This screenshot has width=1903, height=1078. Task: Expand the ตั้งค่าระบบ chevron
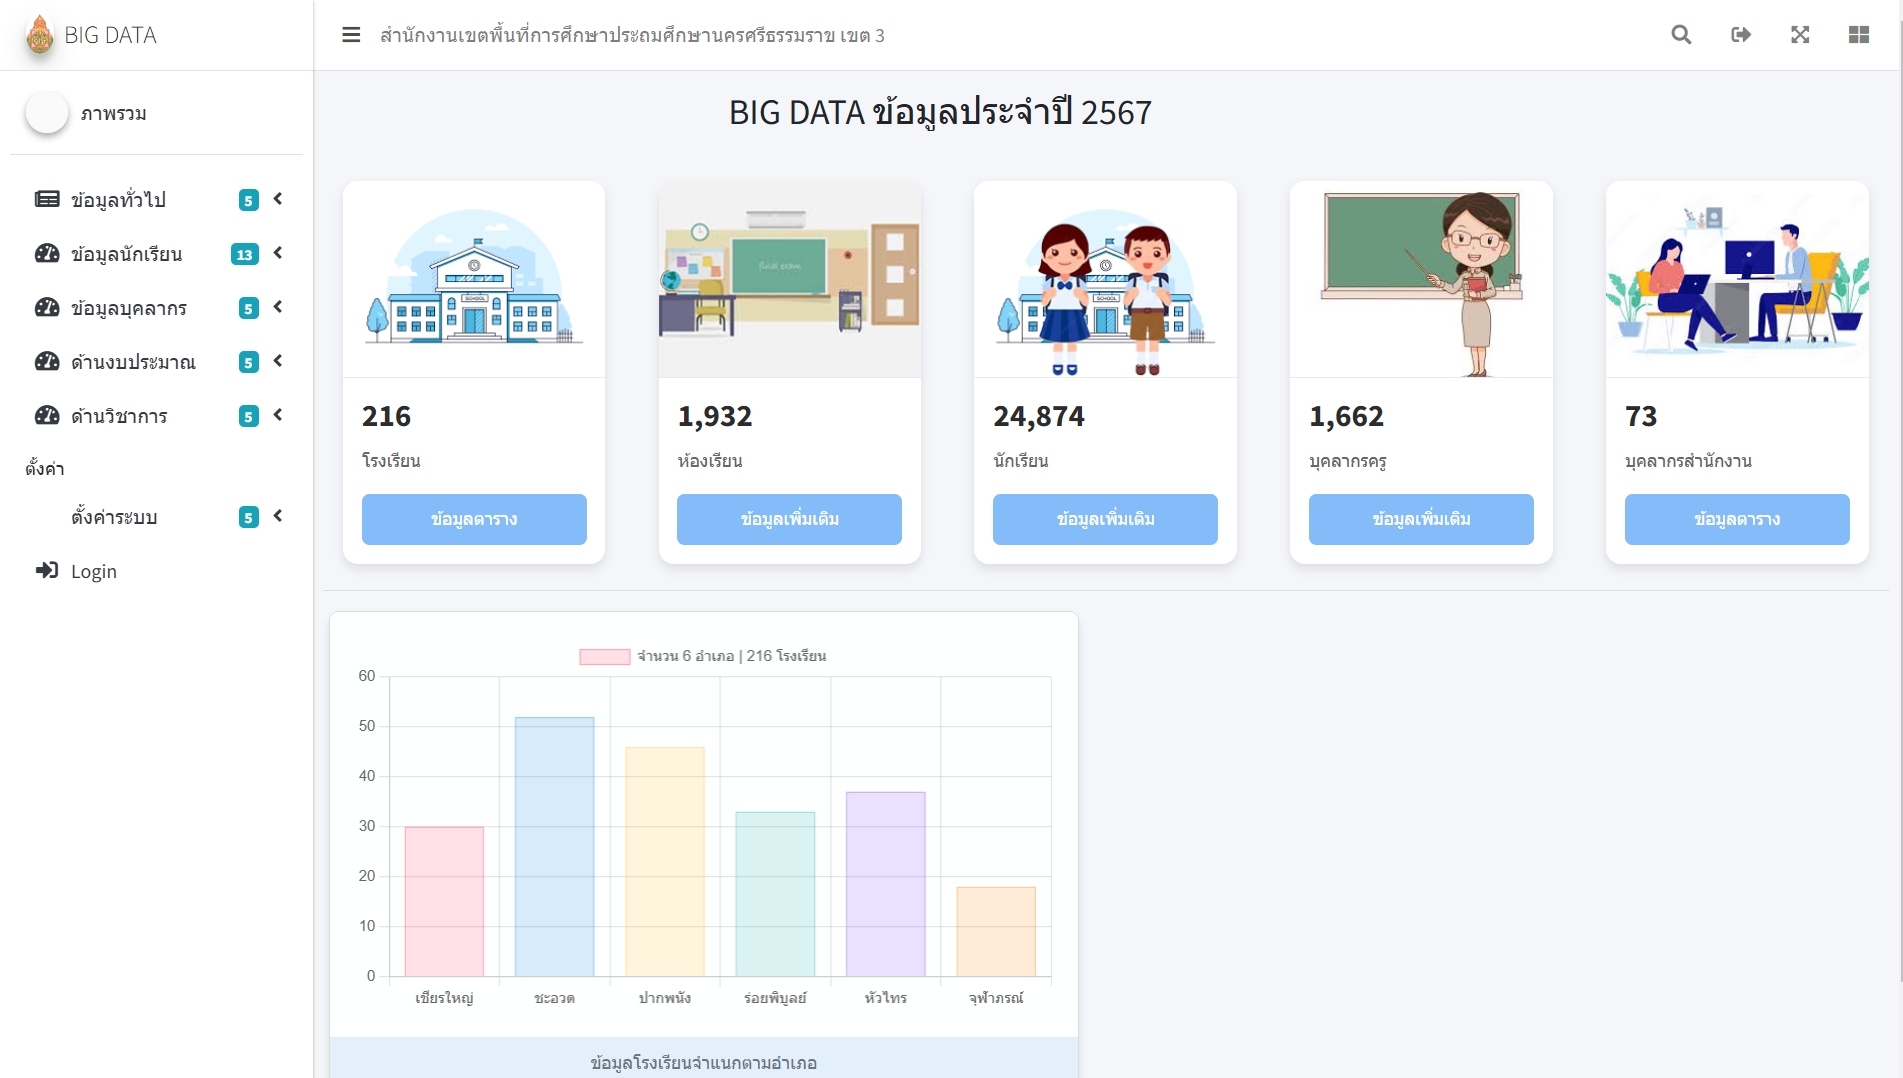click(278, 516)
